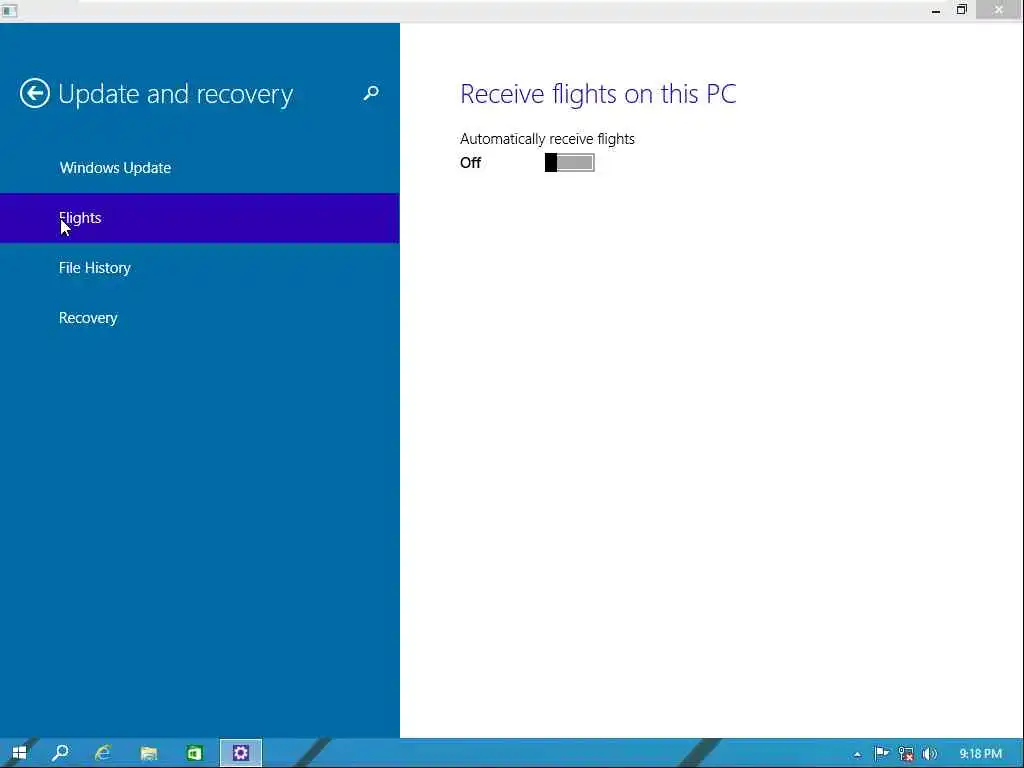Select the "Update and recovery" title

(176, 95)
